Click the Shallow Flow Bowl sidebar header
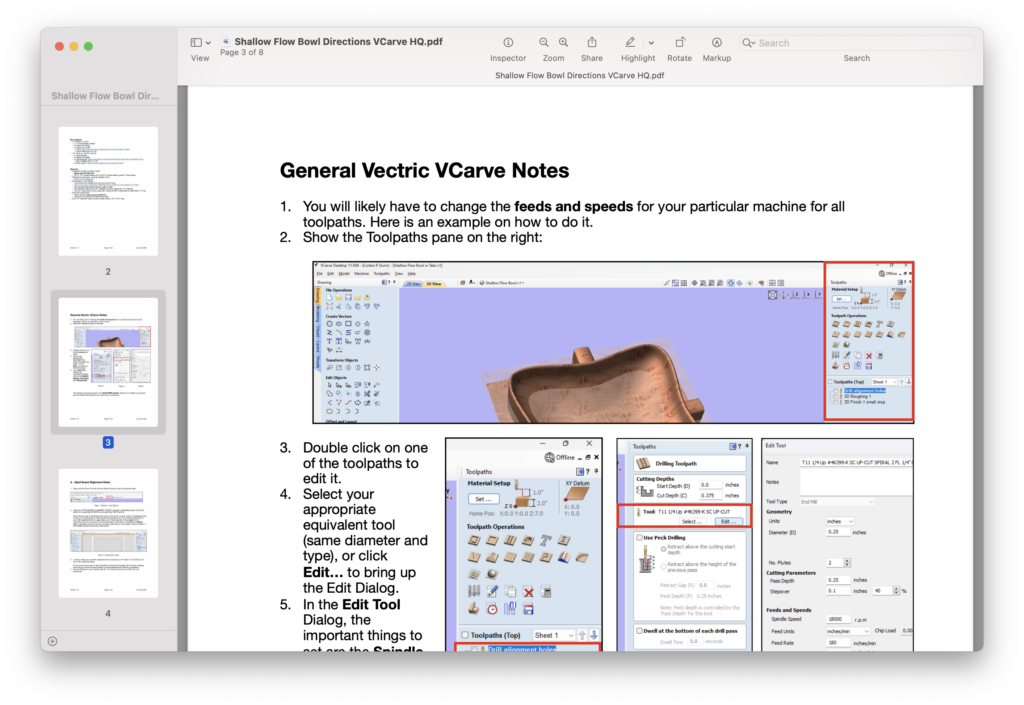This screenshot has width=1024, height=705. (x=106, y=96)
